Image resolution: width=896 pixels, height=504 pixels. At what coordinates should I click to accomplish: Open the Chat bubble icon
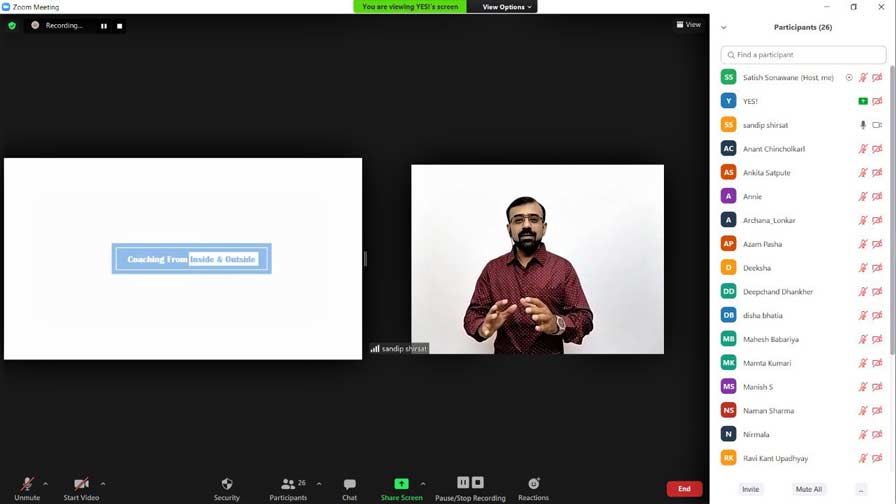click(x=350, y=484)
